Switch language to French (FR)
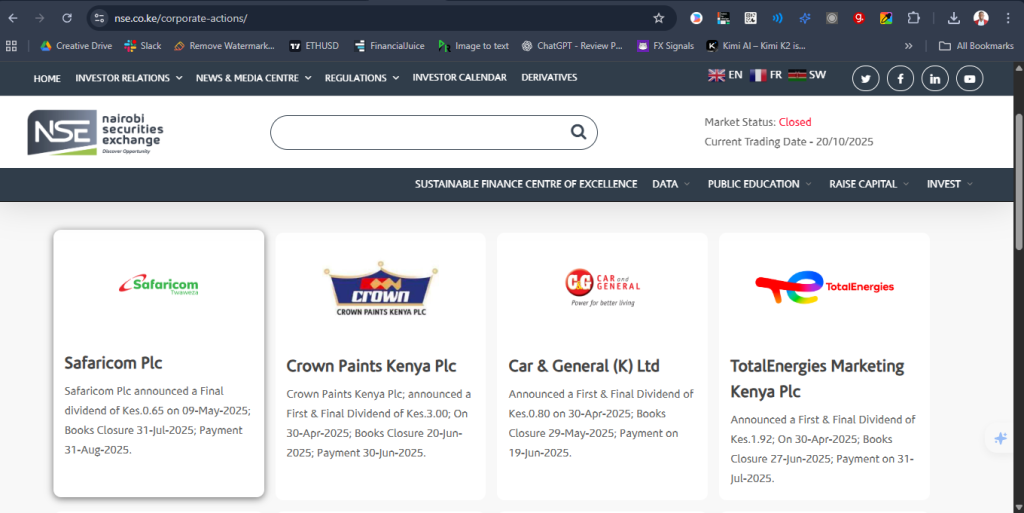The height and width of the screenshot is (513, 1024). pos(766,75)
